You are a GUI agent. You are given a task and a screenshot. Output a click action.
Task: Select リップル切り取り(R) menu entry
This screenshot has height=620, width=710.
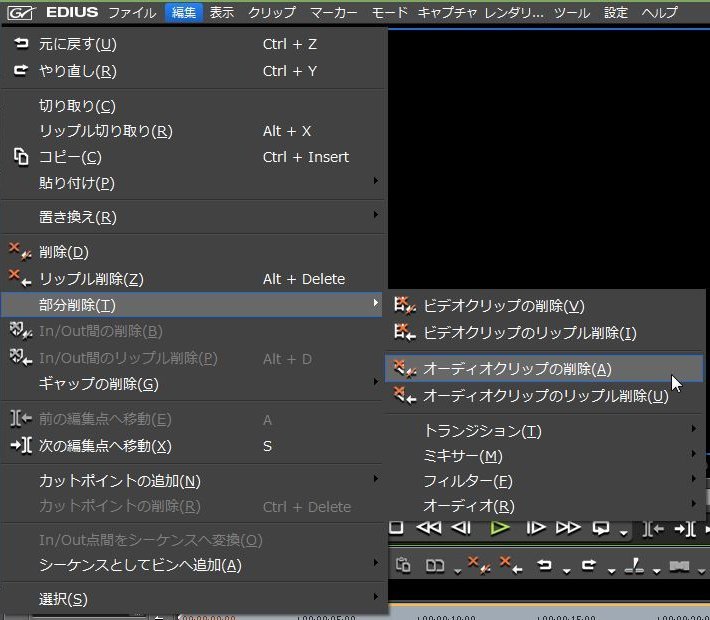pyautogui.click(x=194, y=131)
